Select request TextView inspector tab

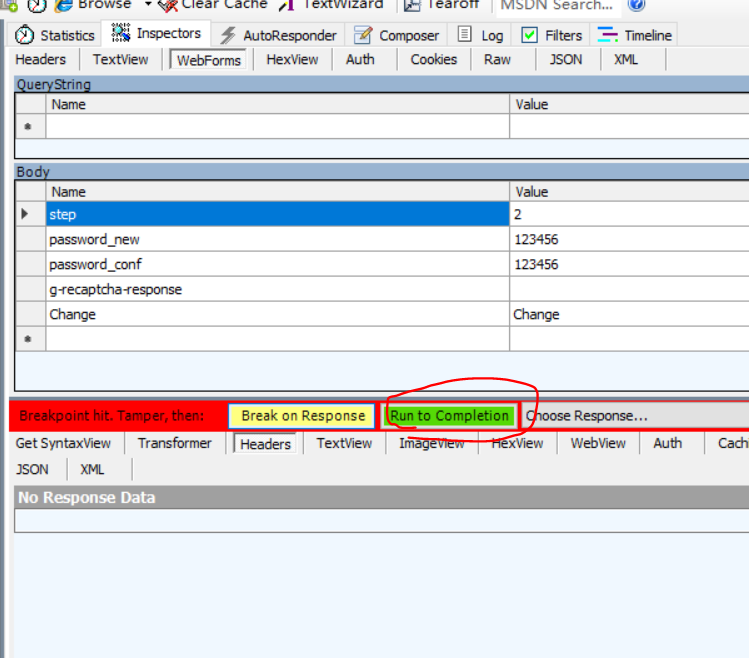click(x=120, y=60)
